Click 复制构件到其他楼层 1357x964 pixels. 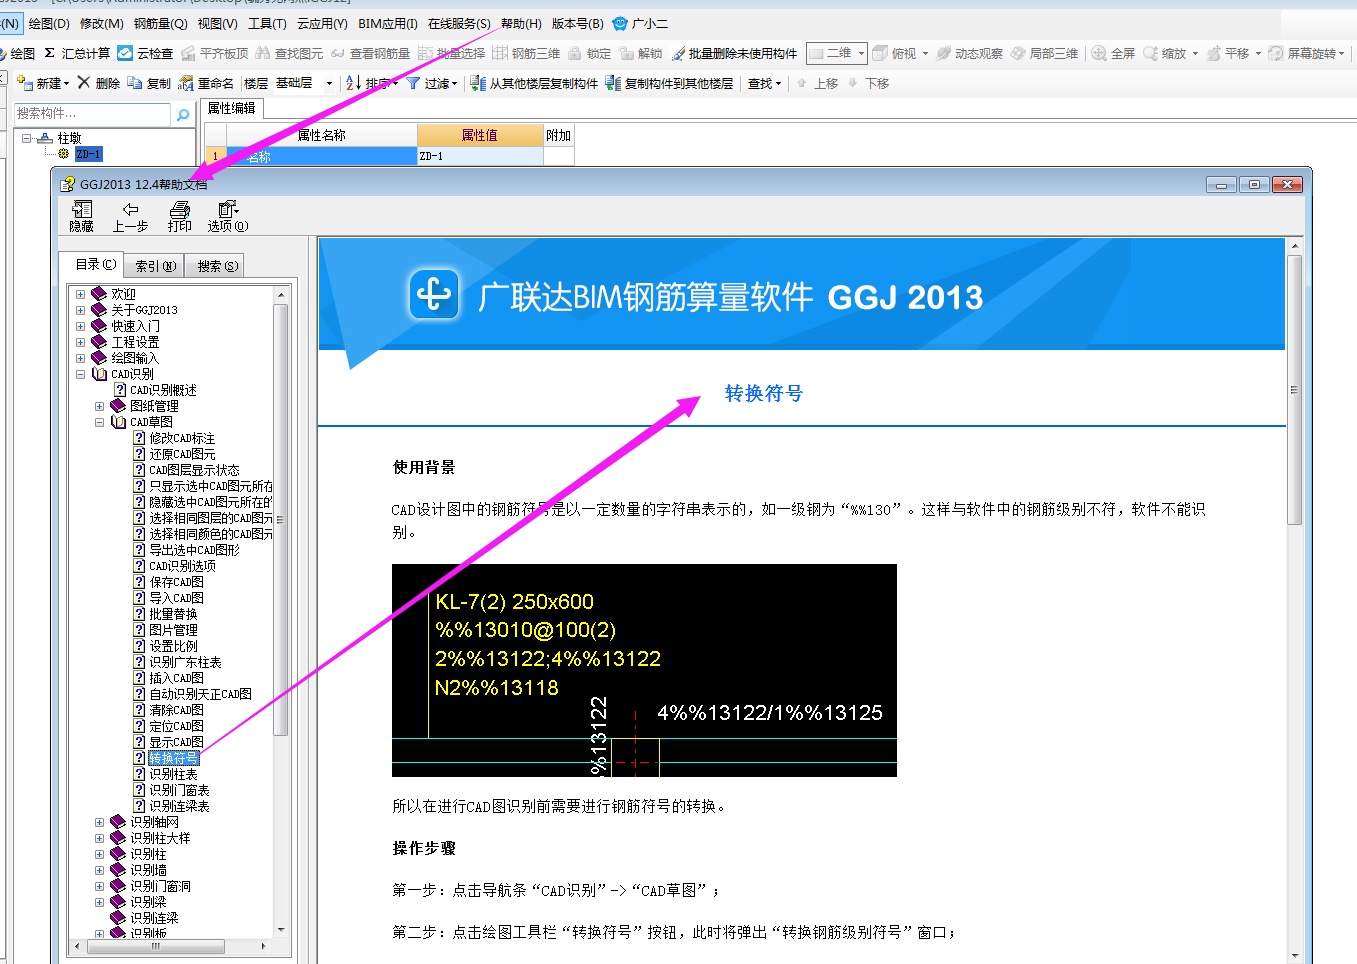pyautogui.click(x=669, y=83)
